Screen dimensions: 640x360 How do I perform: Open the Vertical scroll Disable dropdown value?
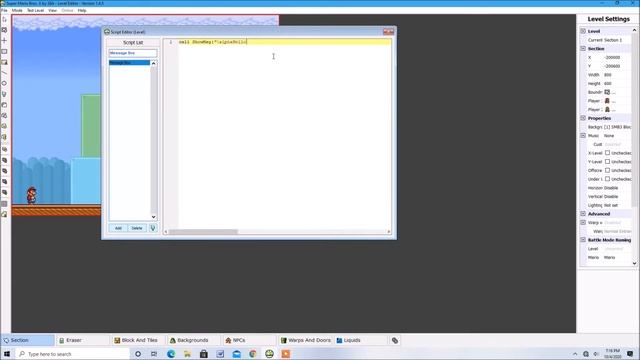[x=611, y=196]
